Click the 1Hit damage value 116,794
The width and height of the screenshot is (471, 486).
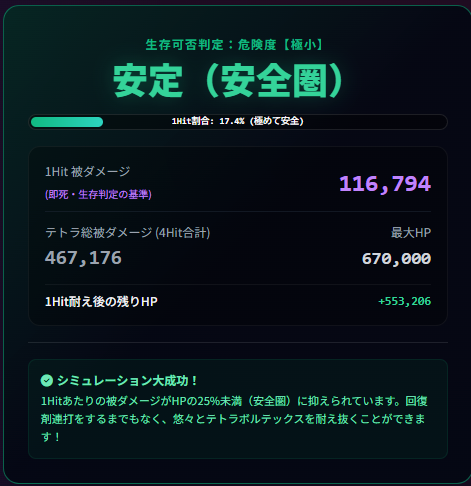[385, 184]
